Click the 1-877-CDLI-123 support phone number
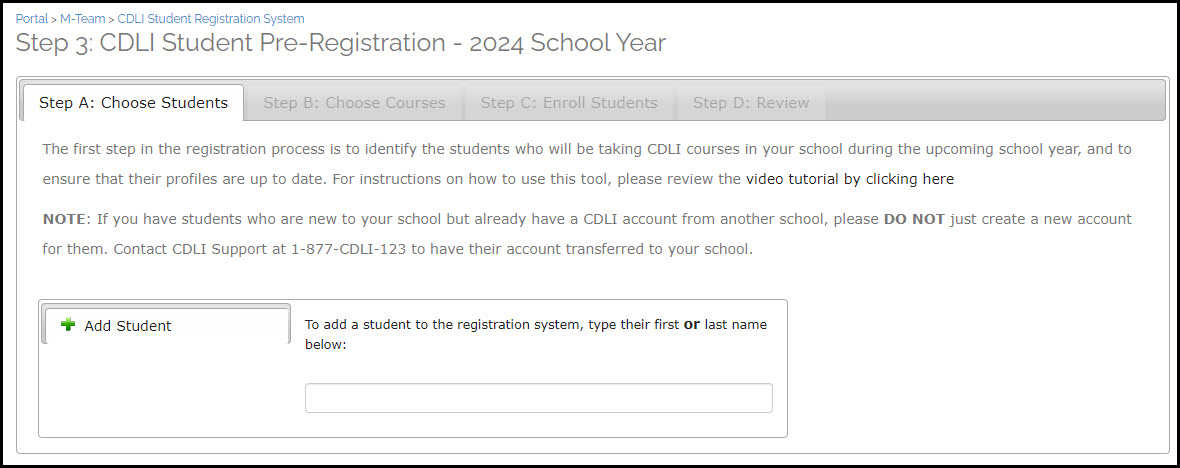 point(349,250)
